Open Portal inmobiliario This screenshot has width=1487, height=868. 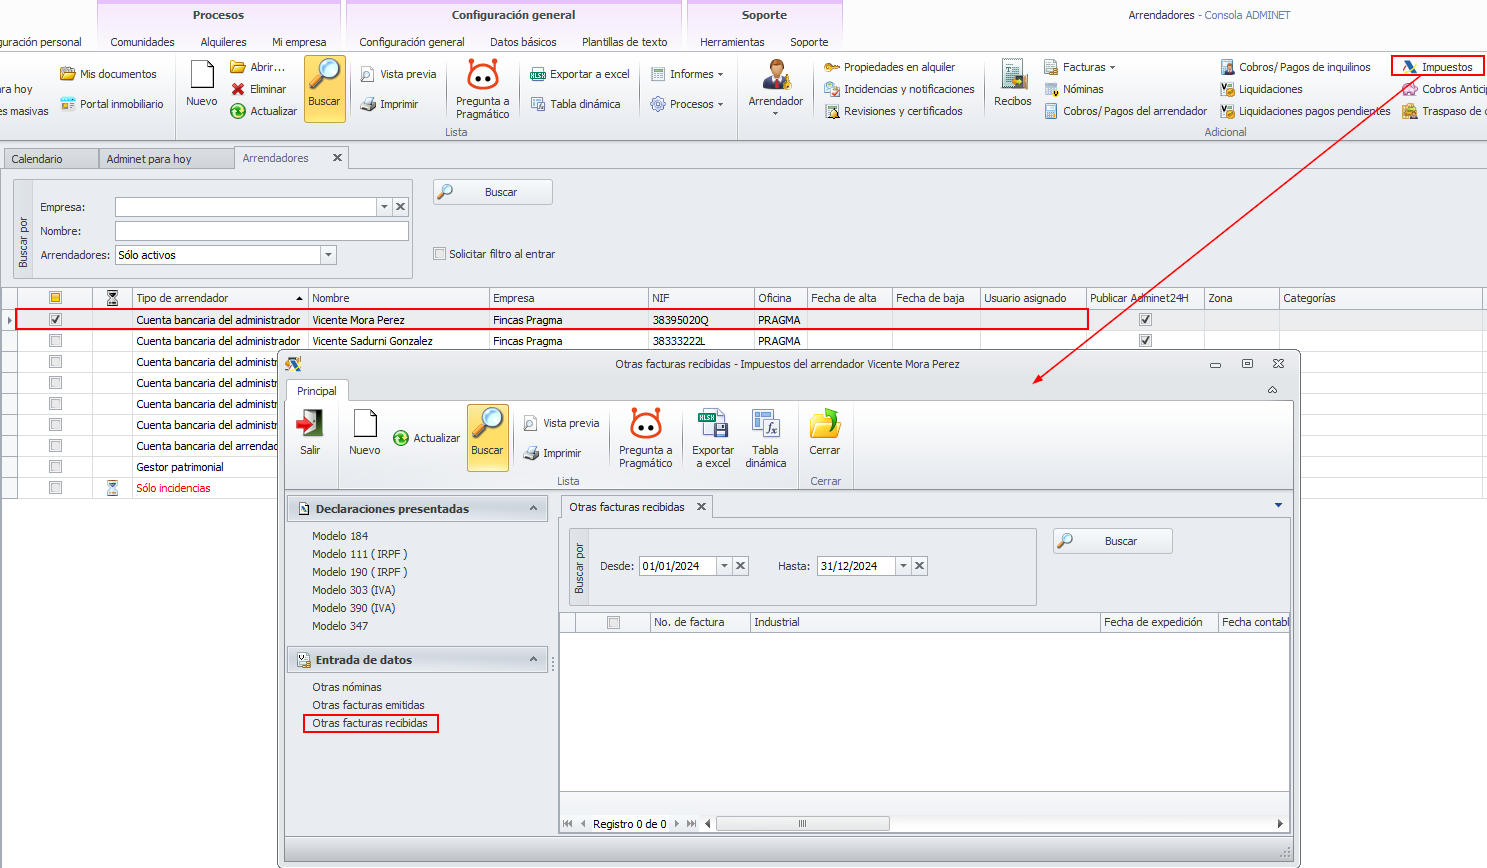point(112,104)
